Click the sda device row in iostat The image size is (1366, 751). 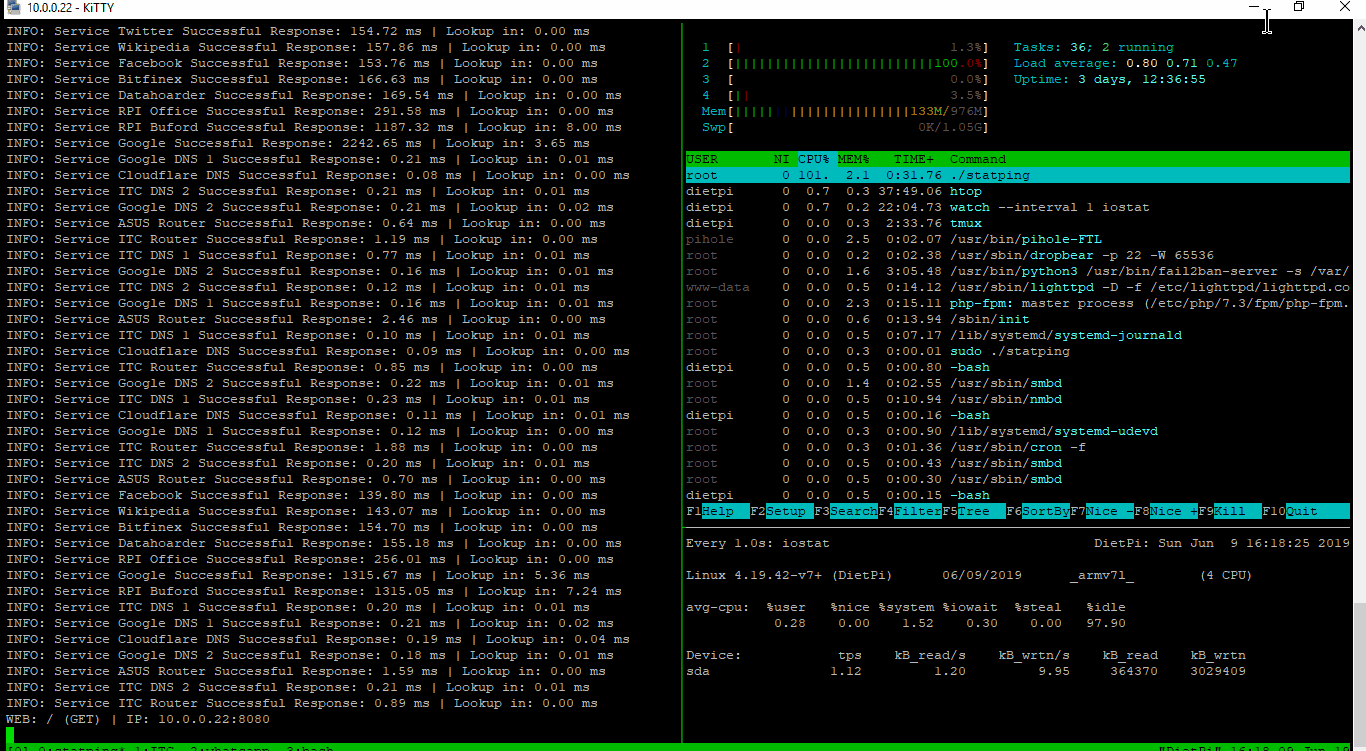click(x=966, y=671)
